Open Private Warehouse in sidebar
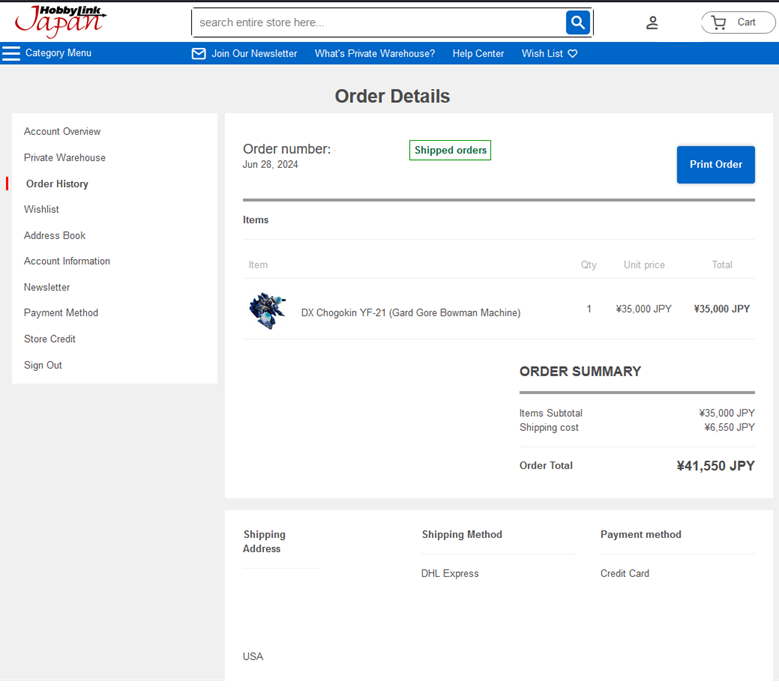 tap(65, 157)
